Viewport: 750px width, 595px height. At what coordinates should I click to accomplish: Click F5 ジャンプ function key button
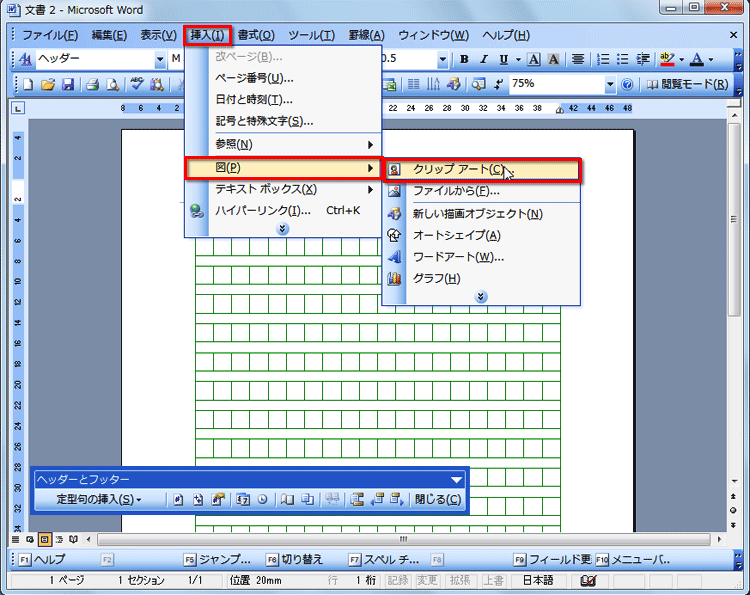(x=217, y=560)
